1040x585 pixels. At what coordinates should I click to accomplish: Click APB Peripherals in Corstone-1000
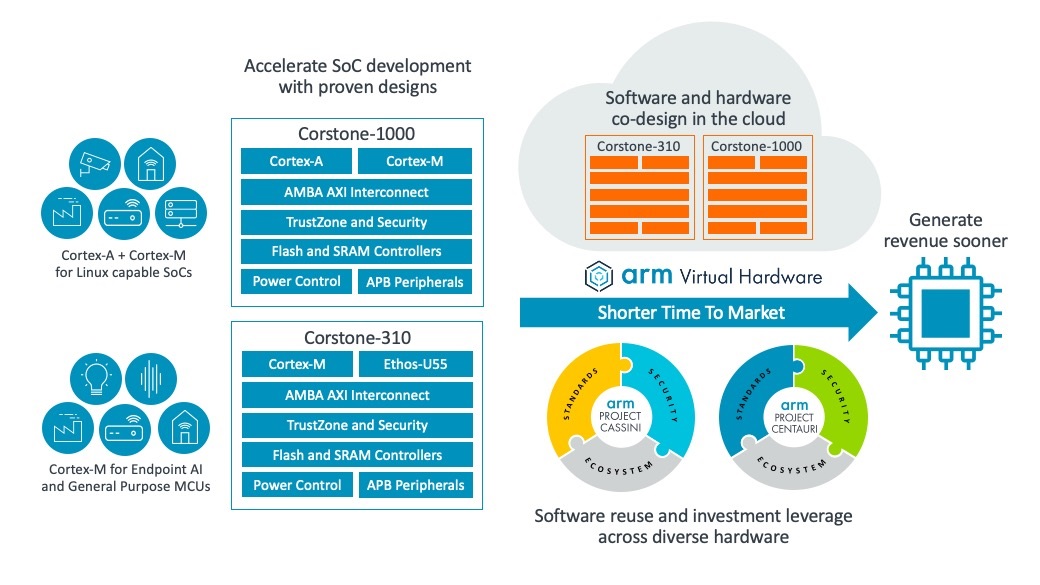coord(415,281)
